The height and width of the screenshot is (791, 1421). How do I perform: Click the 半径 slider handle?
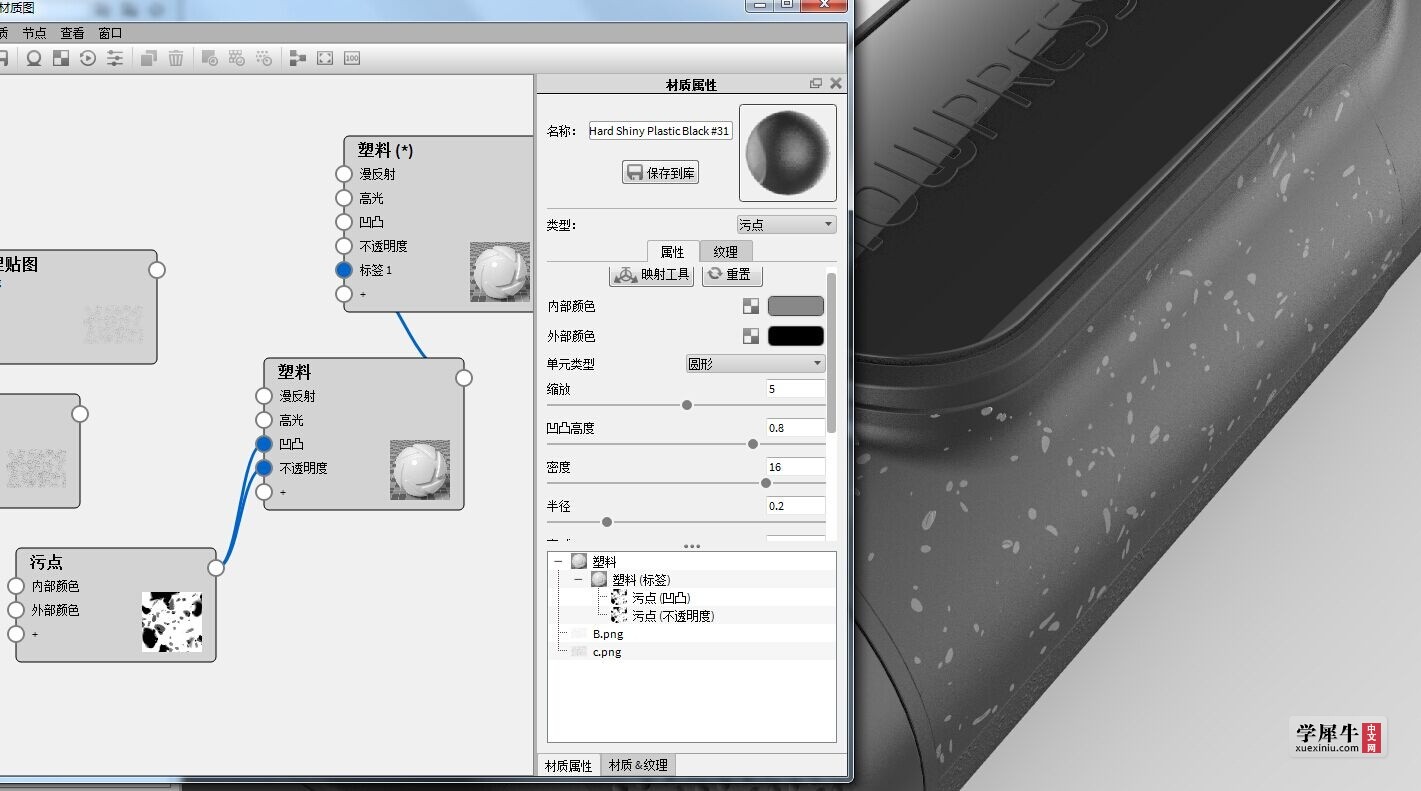pos(607,522)
